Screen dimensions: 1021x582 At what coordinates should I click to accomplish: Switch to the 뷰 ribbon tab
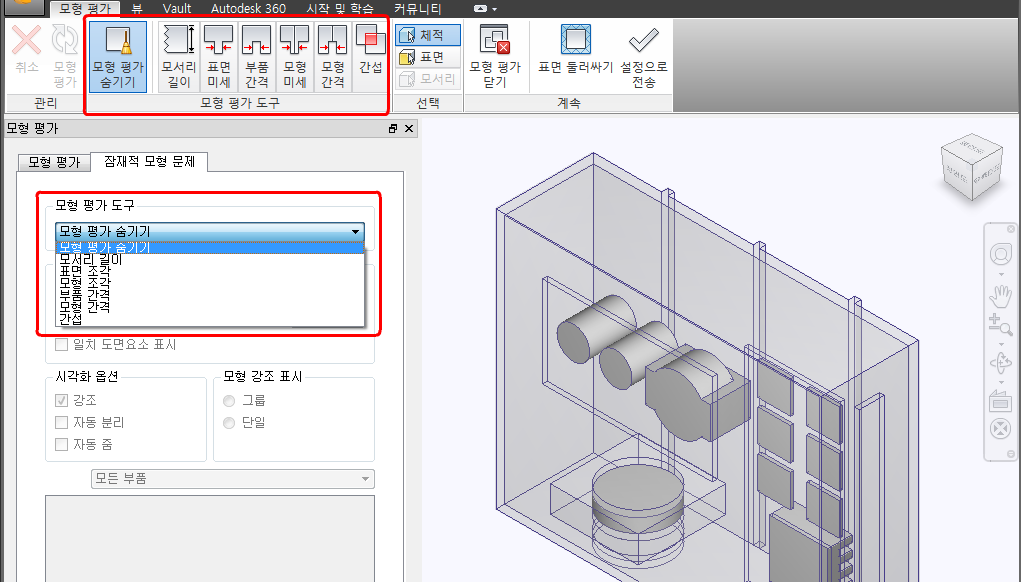(137, 8)
